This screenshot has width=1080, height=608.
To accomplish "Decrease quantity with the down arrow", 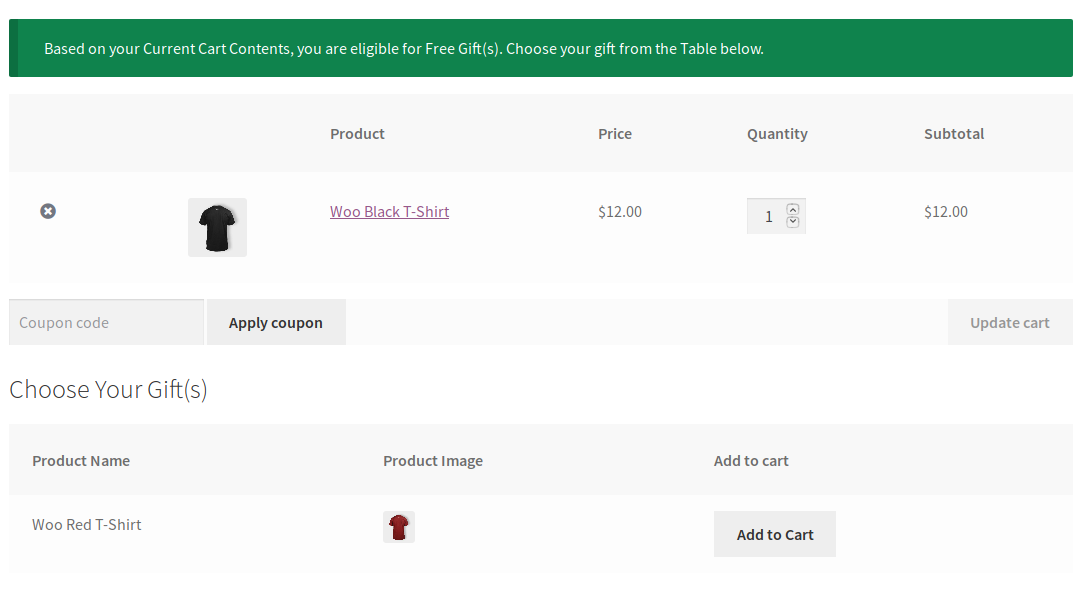I will tap(793, 222).
